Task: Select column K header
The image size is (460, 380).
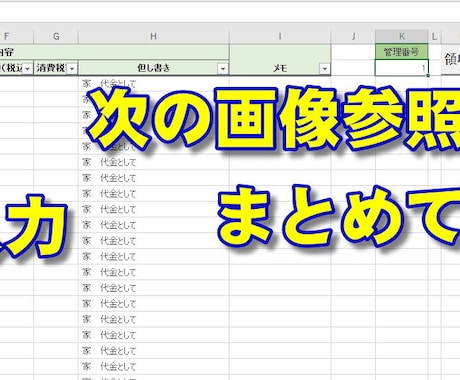Action: point(402,36)
